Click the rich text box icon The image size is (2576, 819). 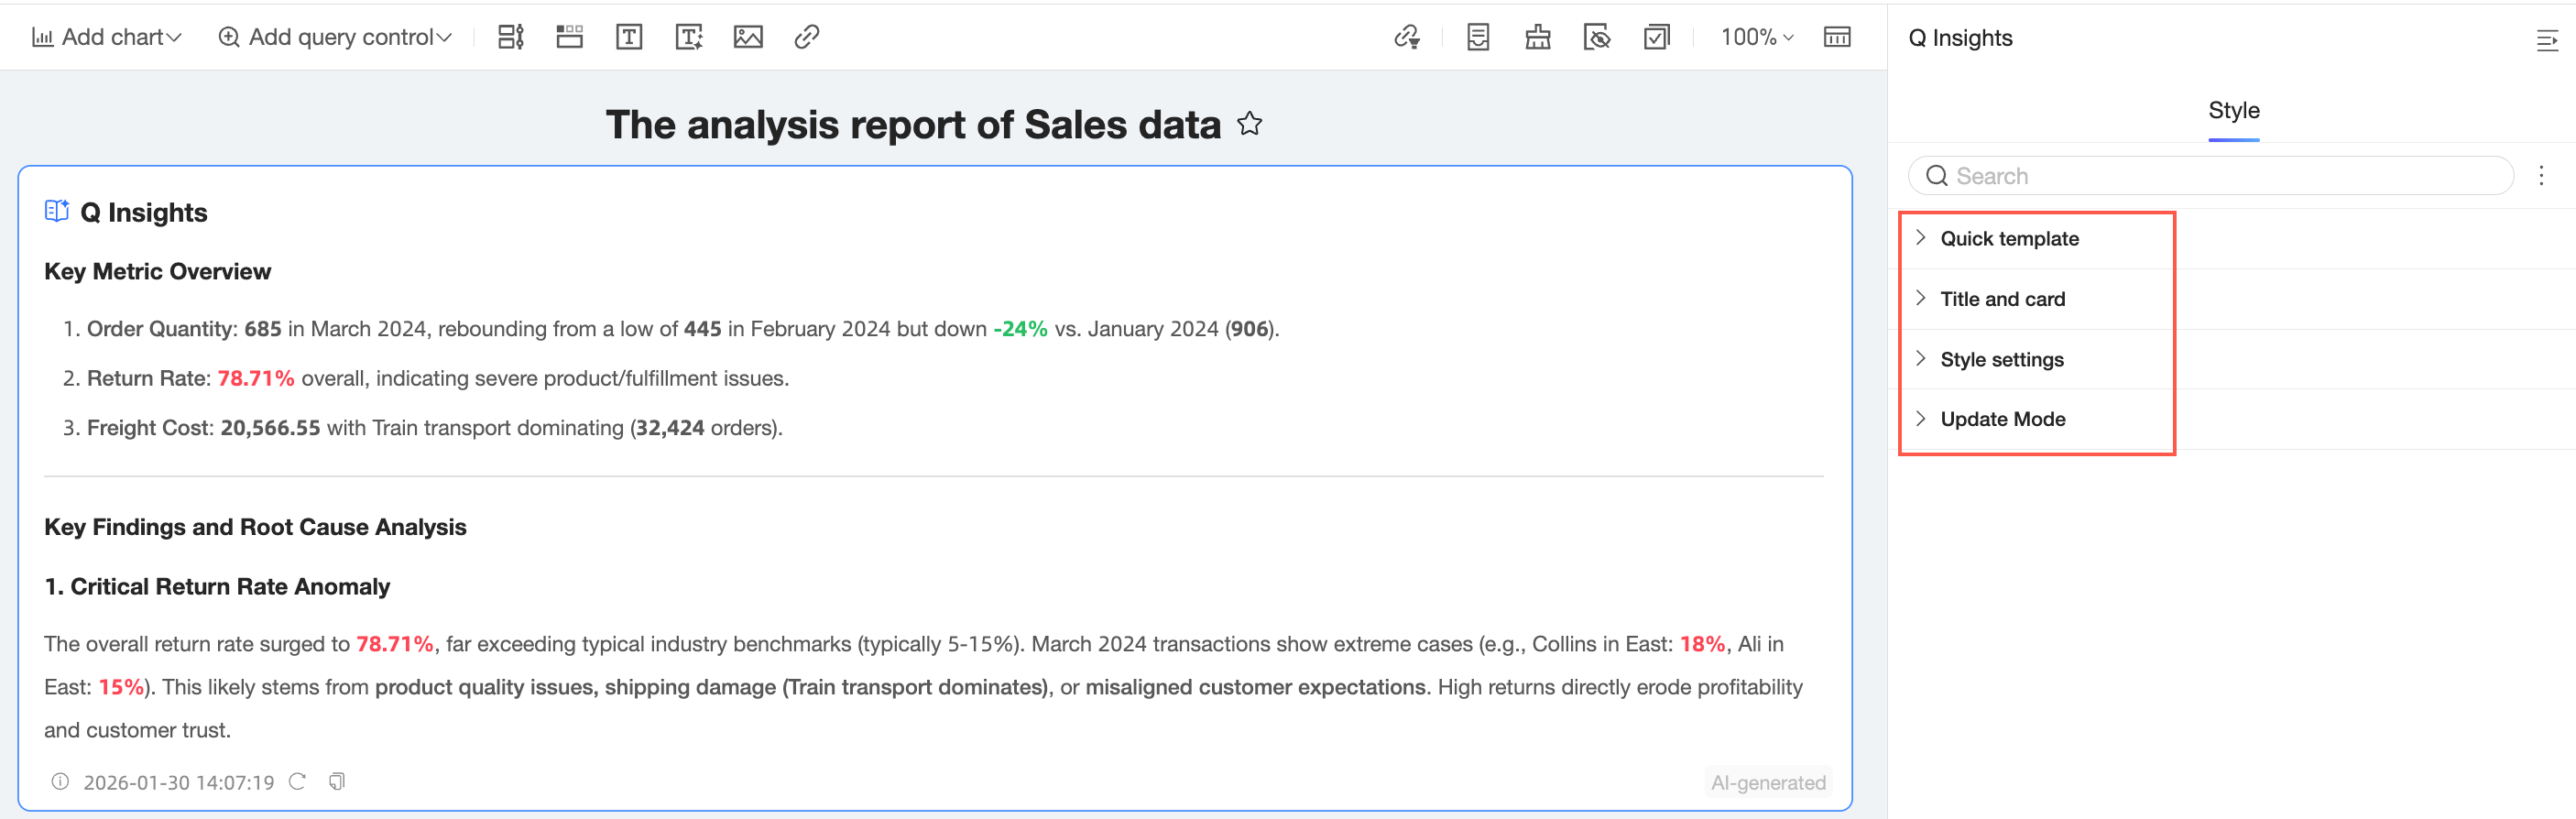629,37
